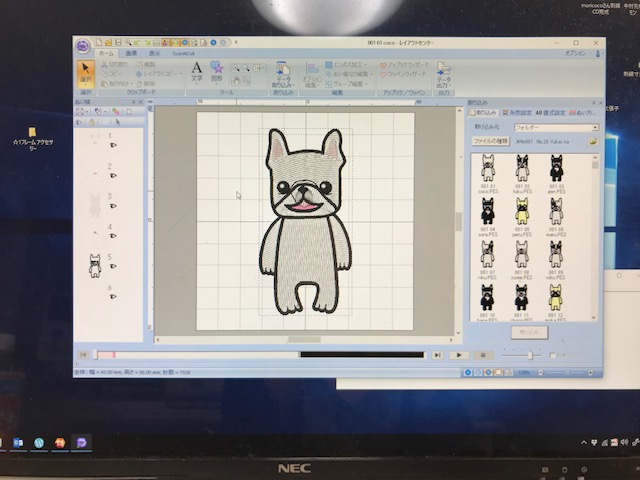Select the hand pan tool

coord(236,80)
